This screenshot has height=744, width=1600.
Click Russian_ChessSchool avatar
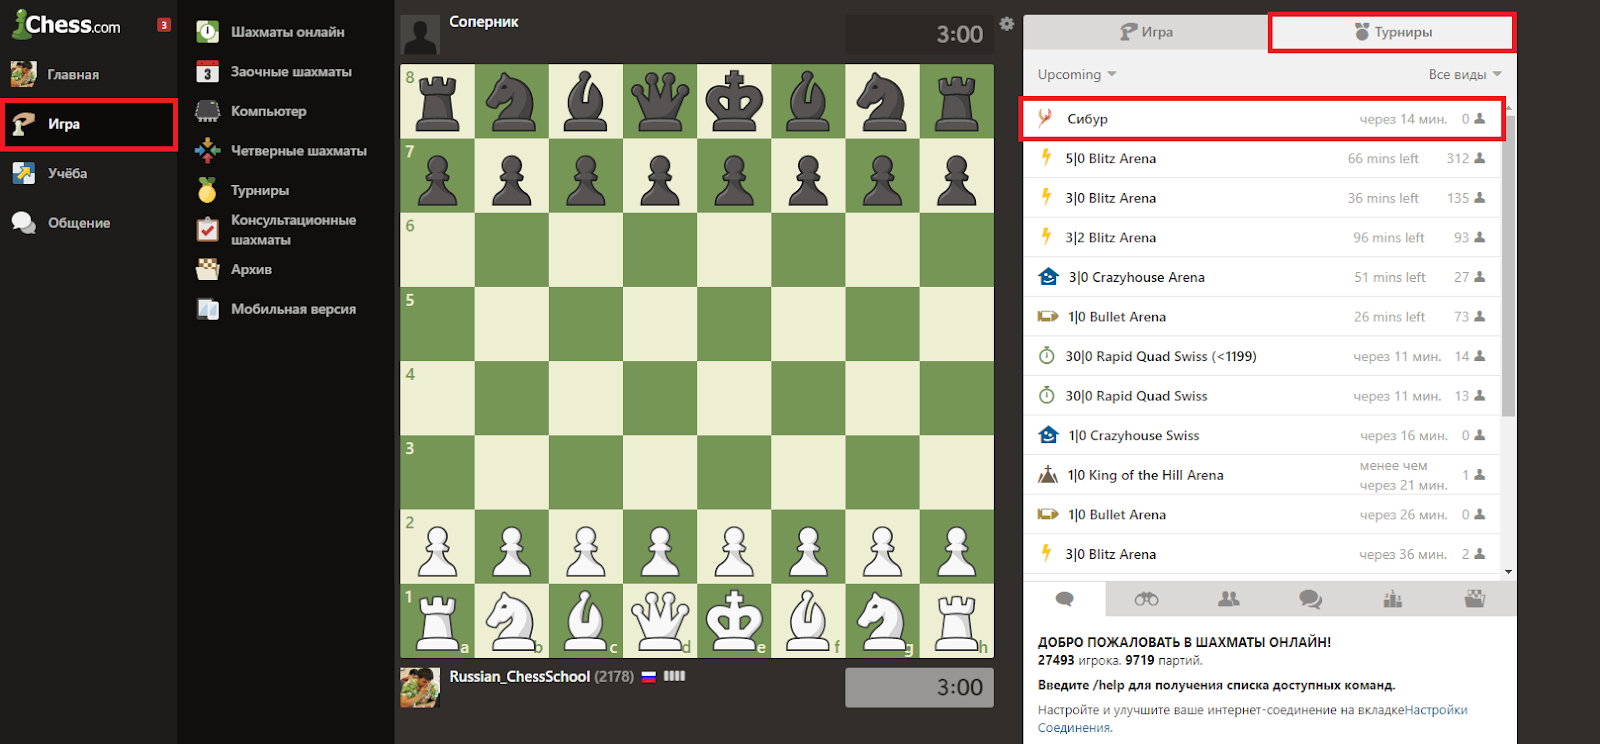(420, 688)
